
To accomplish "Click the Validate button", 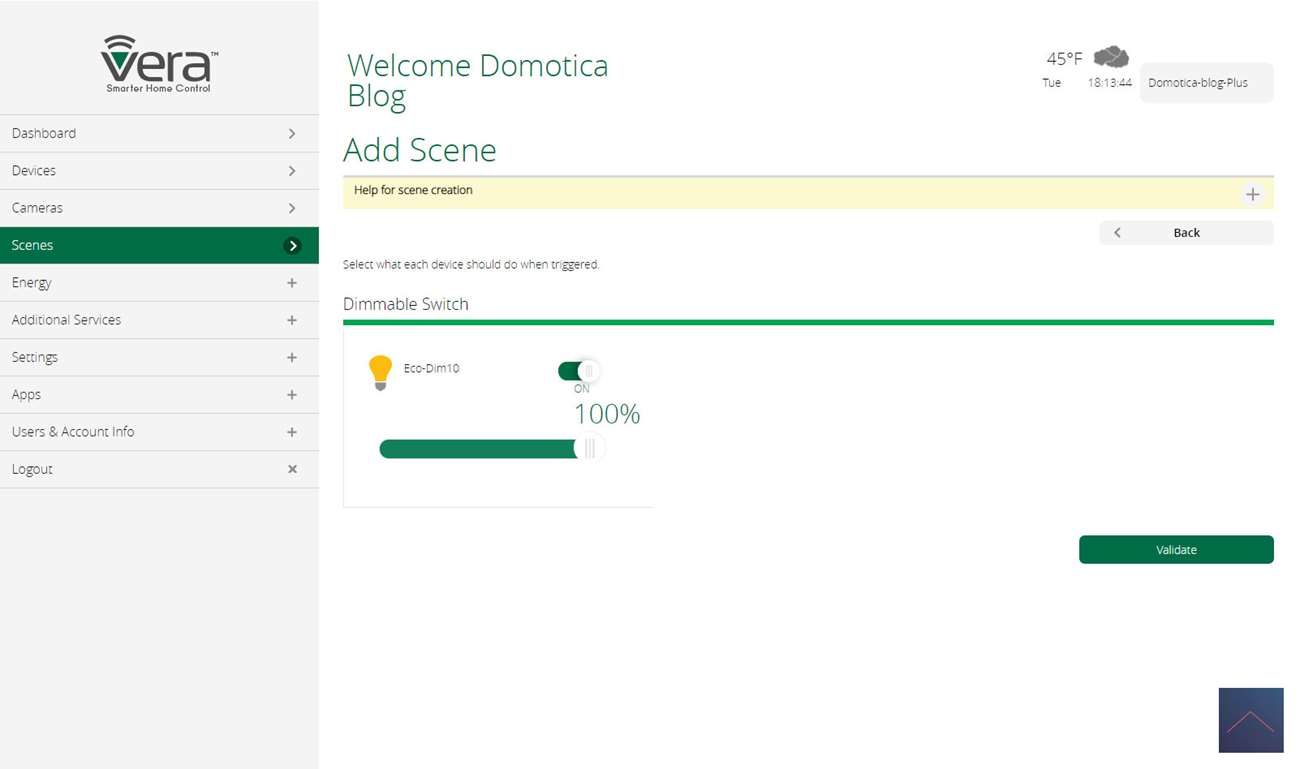I will (1175, 550).
